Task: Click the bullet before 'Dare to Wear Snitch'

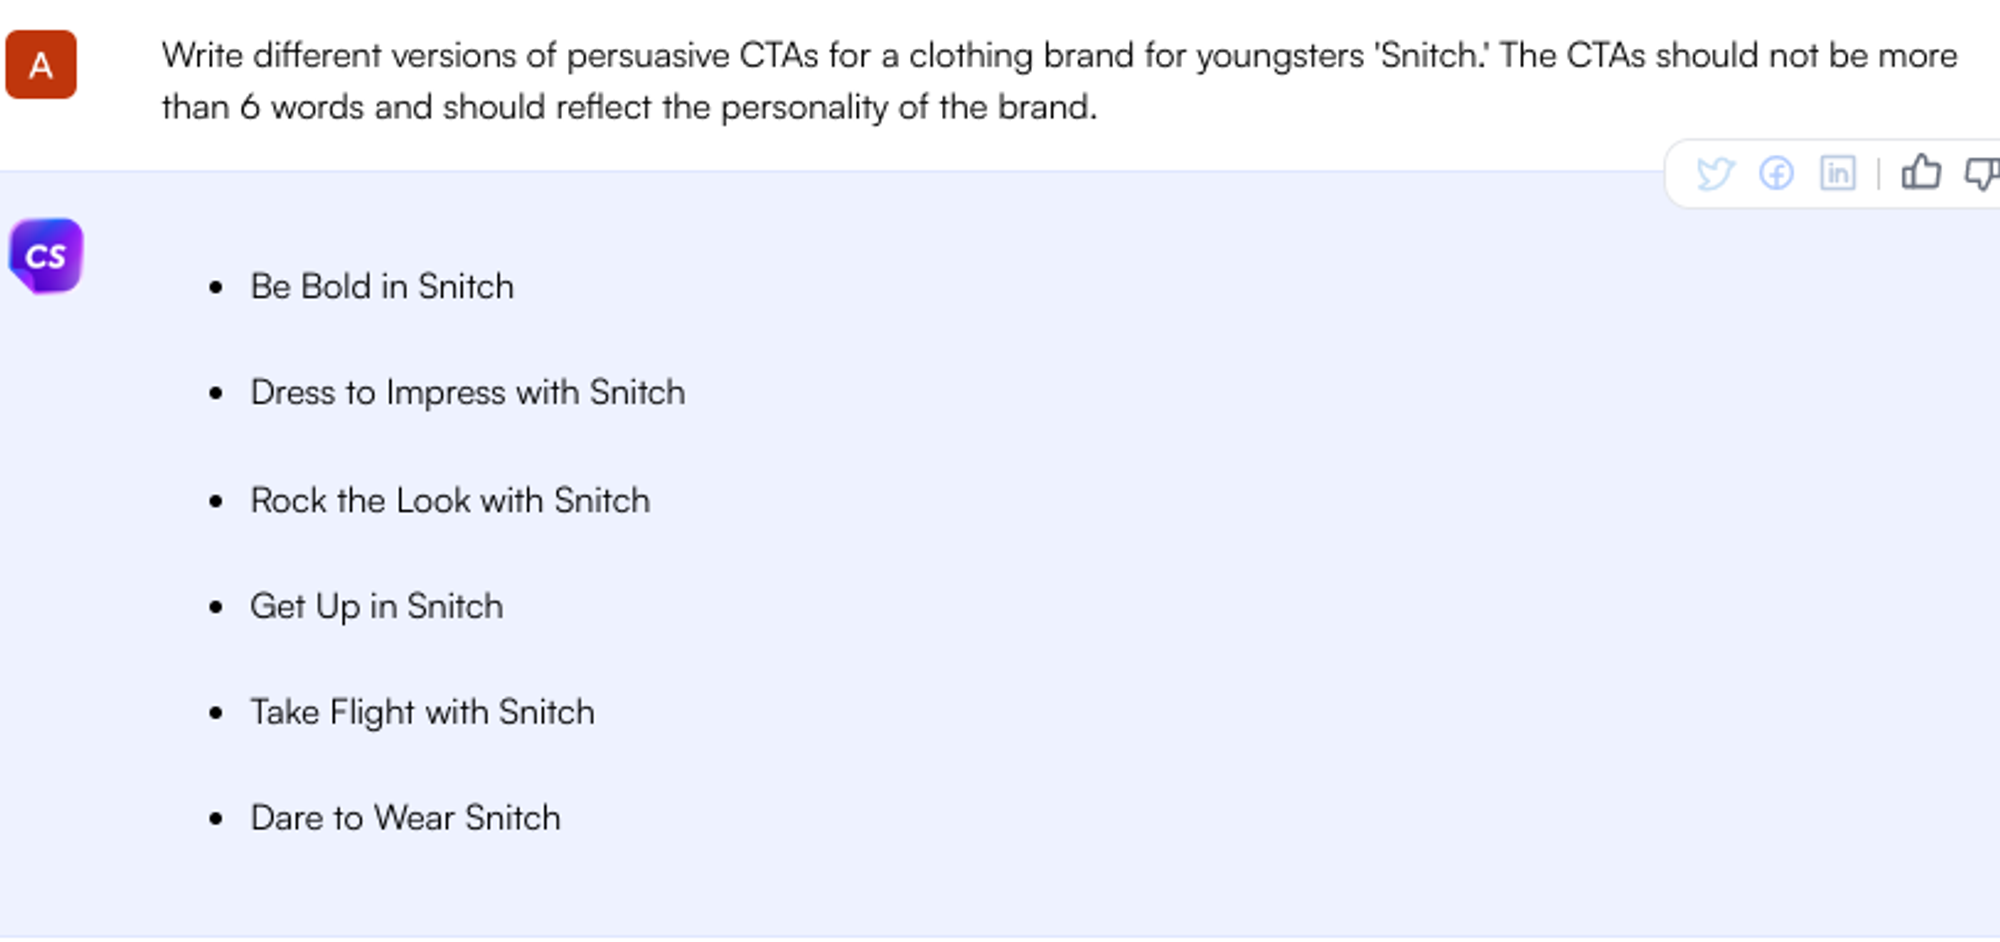Action: 216,819
